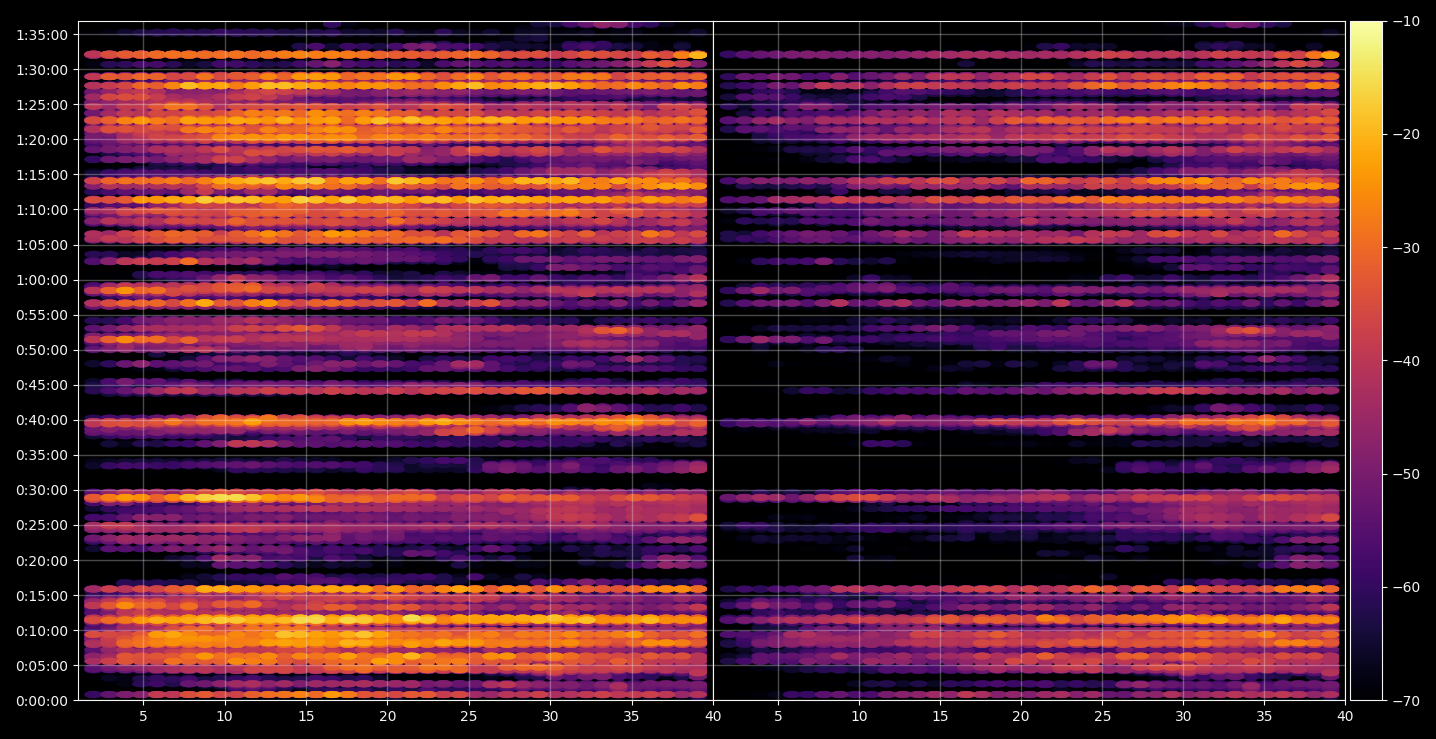Image resolution: width=1436 pixels, height=739 pixels.
Task: Pick the 0:25:00 time label
Action: pyautogui.click(x=42, y=526)
